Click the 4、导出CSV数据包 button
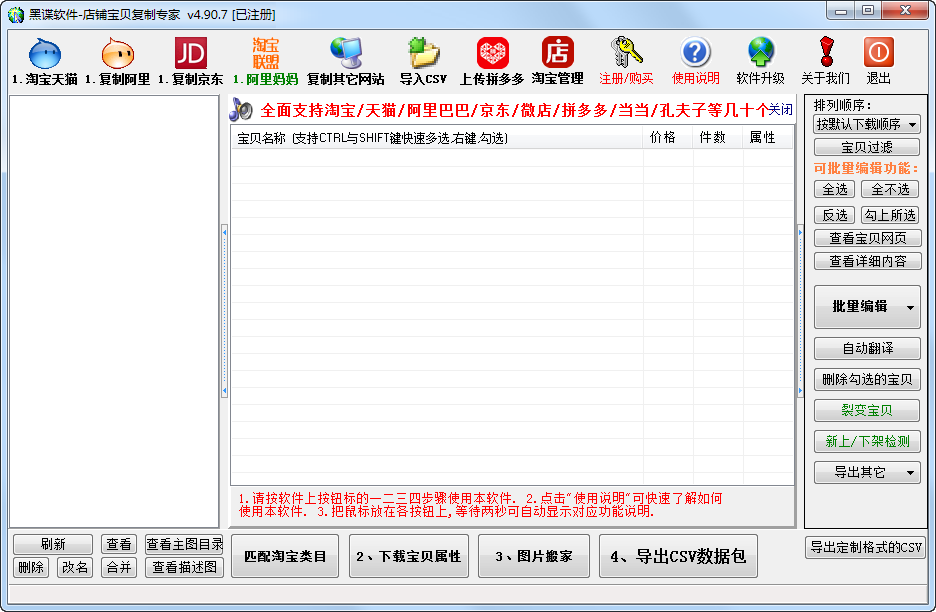936x612 pixels. click(x=679, y=556)
